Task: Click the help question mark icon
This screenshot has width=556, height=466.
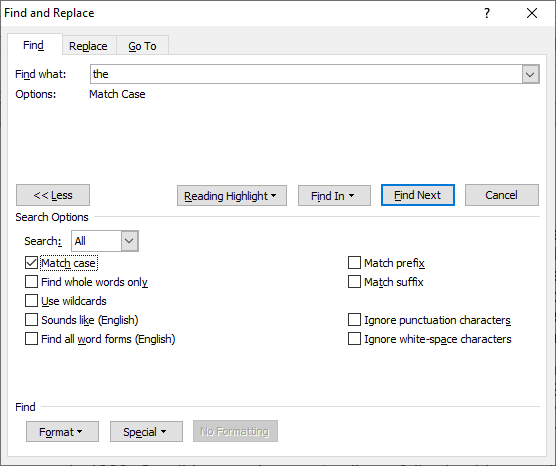Action: [487, 13]
